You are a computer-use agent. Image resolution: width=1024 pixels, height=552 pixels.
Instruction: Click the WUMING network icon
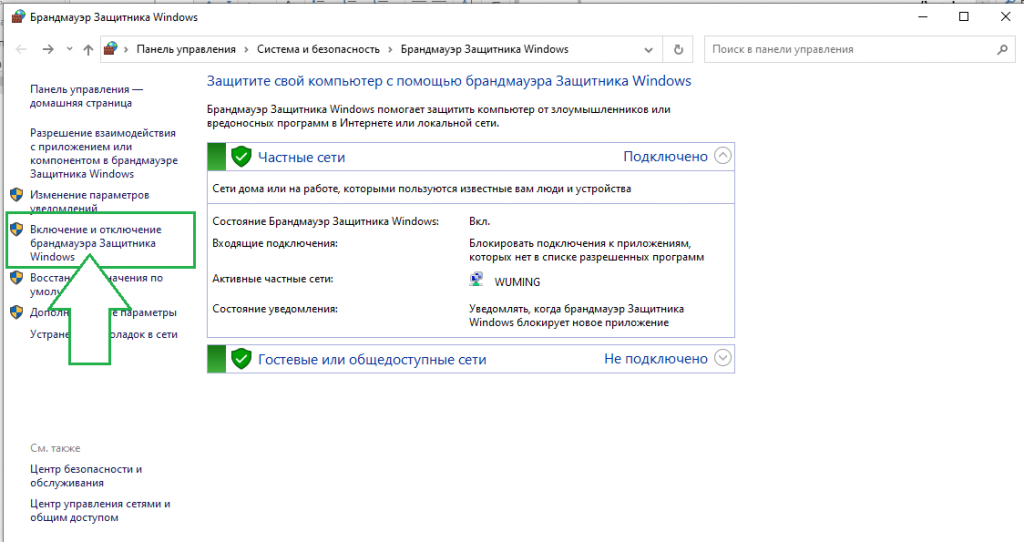point(477,282)
